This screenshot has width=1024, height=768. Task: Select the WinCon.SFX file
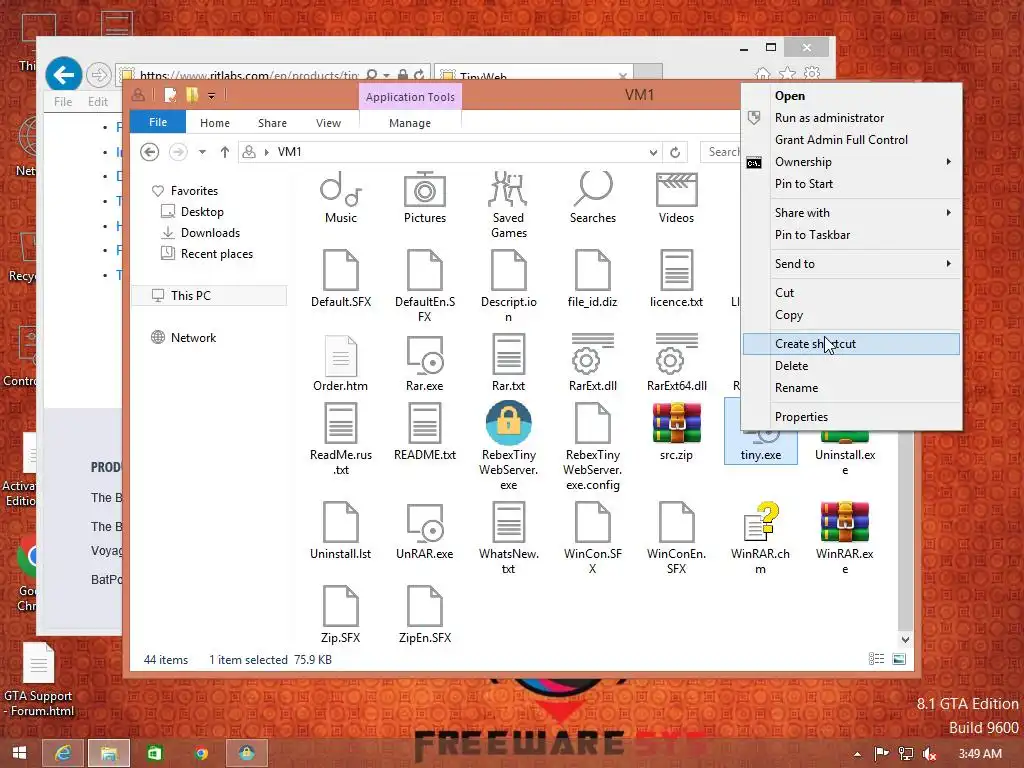click(592, 538)
